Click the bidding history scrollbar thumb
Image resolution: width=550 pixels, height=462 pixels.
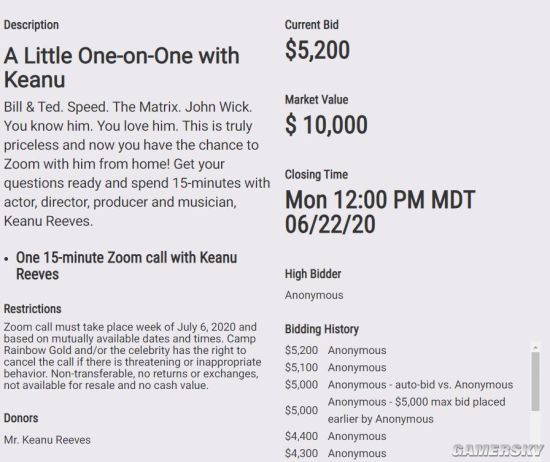click(x=535, y=381)
